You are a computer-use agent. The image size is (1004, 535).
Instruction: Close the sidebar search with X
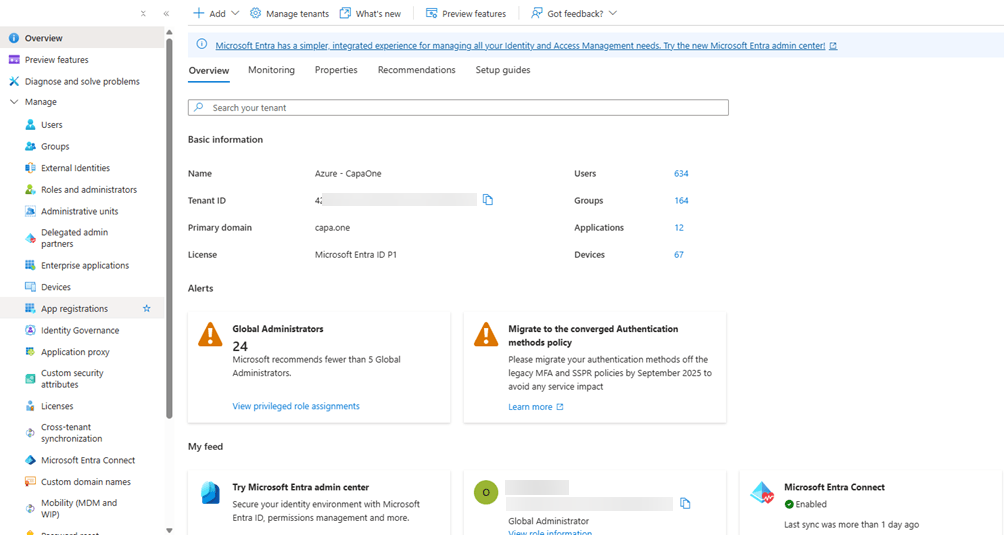[x=143, y=13]
